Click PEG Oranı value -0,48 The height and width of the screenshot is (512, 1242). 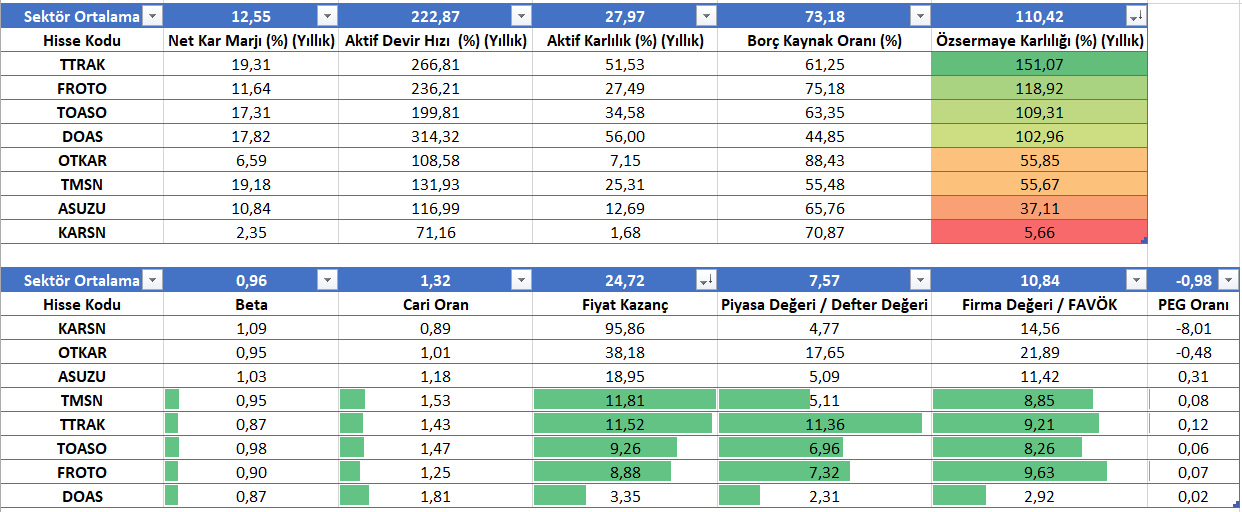pos(1194,352)
